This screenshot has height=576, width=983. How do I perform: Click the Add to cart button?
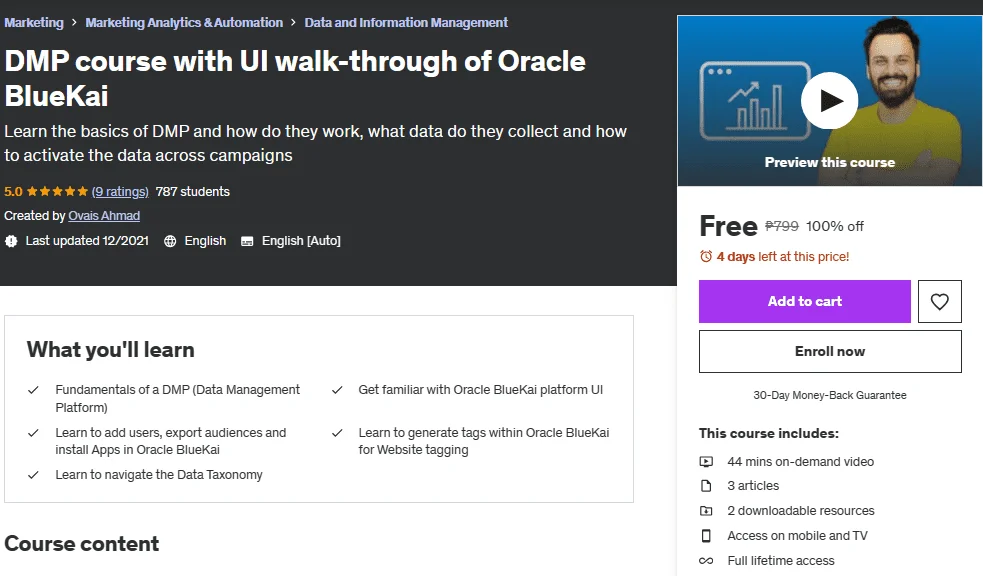(x=804, y=301)
